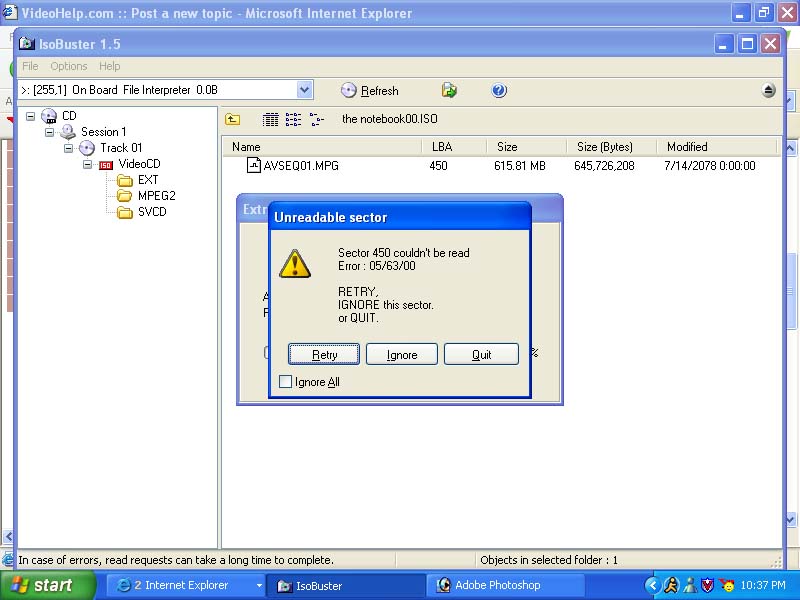Select the AVSEQ01.MPG file name

(x=301, y=166)
